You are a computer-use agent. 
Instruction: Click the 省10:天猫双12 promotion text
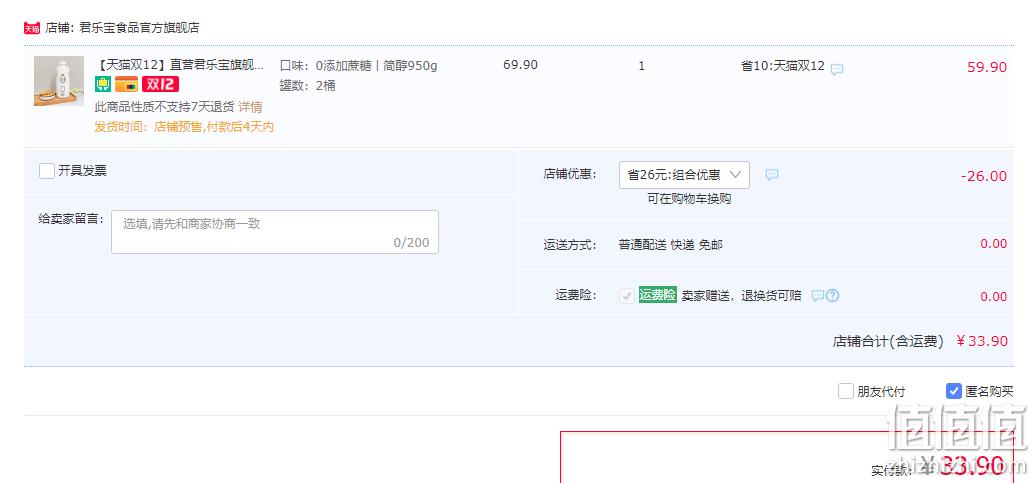point(783,65)
